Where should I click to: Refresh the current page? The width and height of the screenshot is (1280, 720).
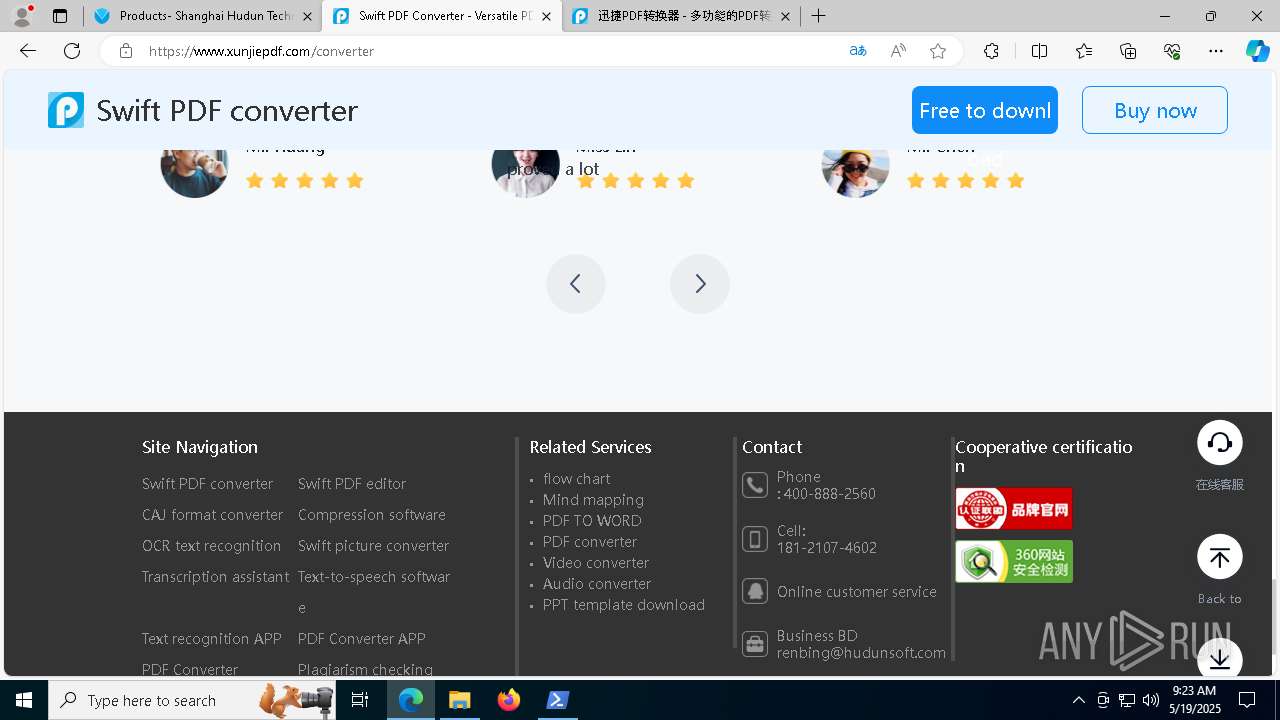coord(72,51)
